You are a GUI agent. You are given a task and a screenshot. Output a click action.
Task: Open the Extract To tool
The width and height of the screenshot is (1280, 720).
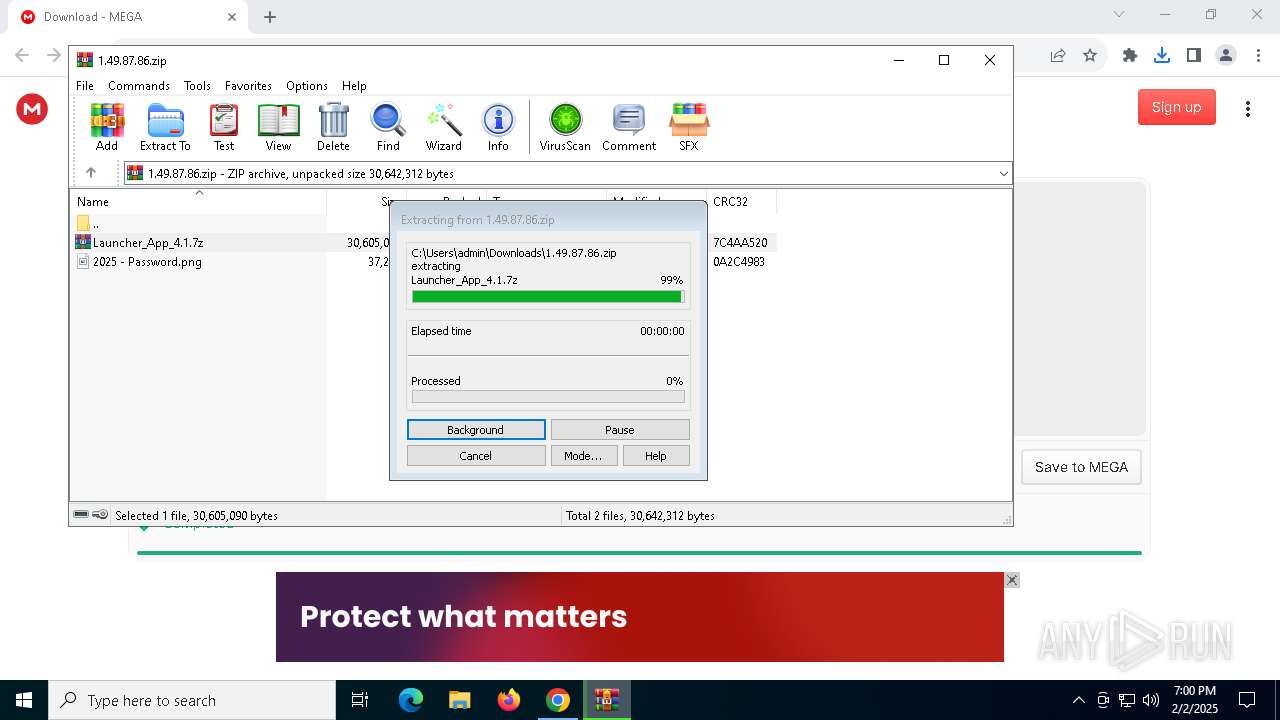coord(165,127)
